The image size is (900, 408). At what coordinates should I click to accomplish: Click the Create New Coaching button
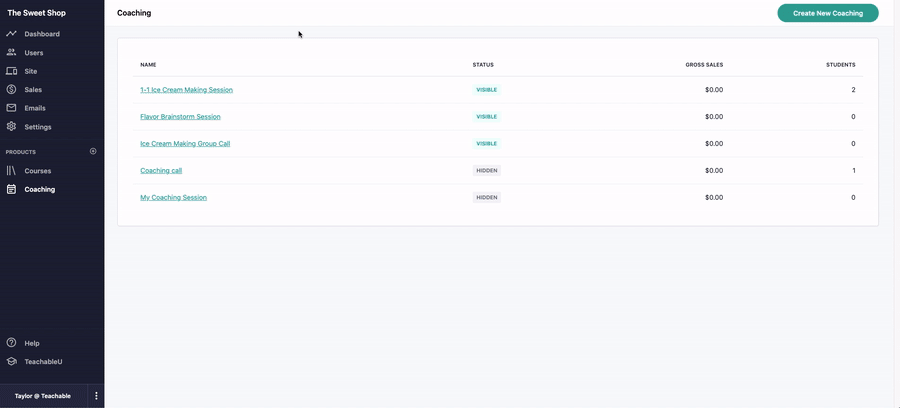tap(828, 13)
